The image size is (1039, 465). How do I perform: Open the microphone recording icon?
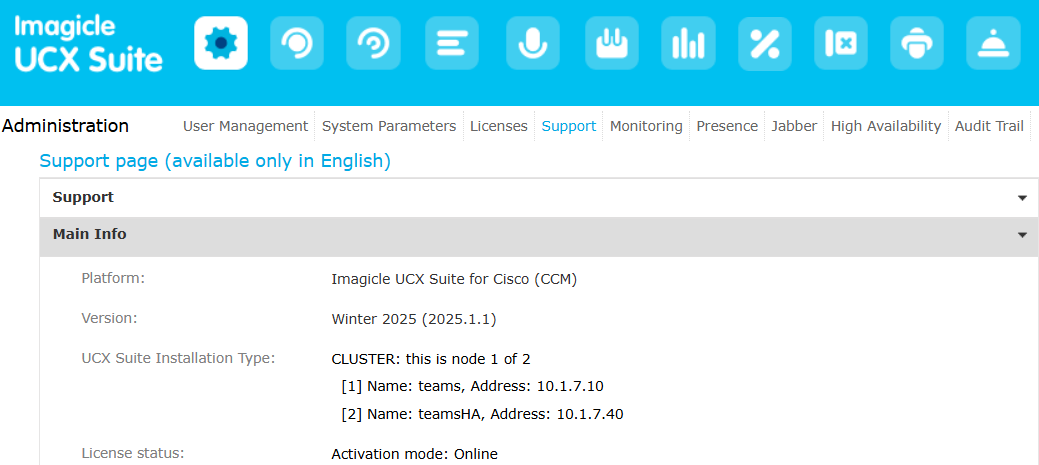[x=533, y=43]
